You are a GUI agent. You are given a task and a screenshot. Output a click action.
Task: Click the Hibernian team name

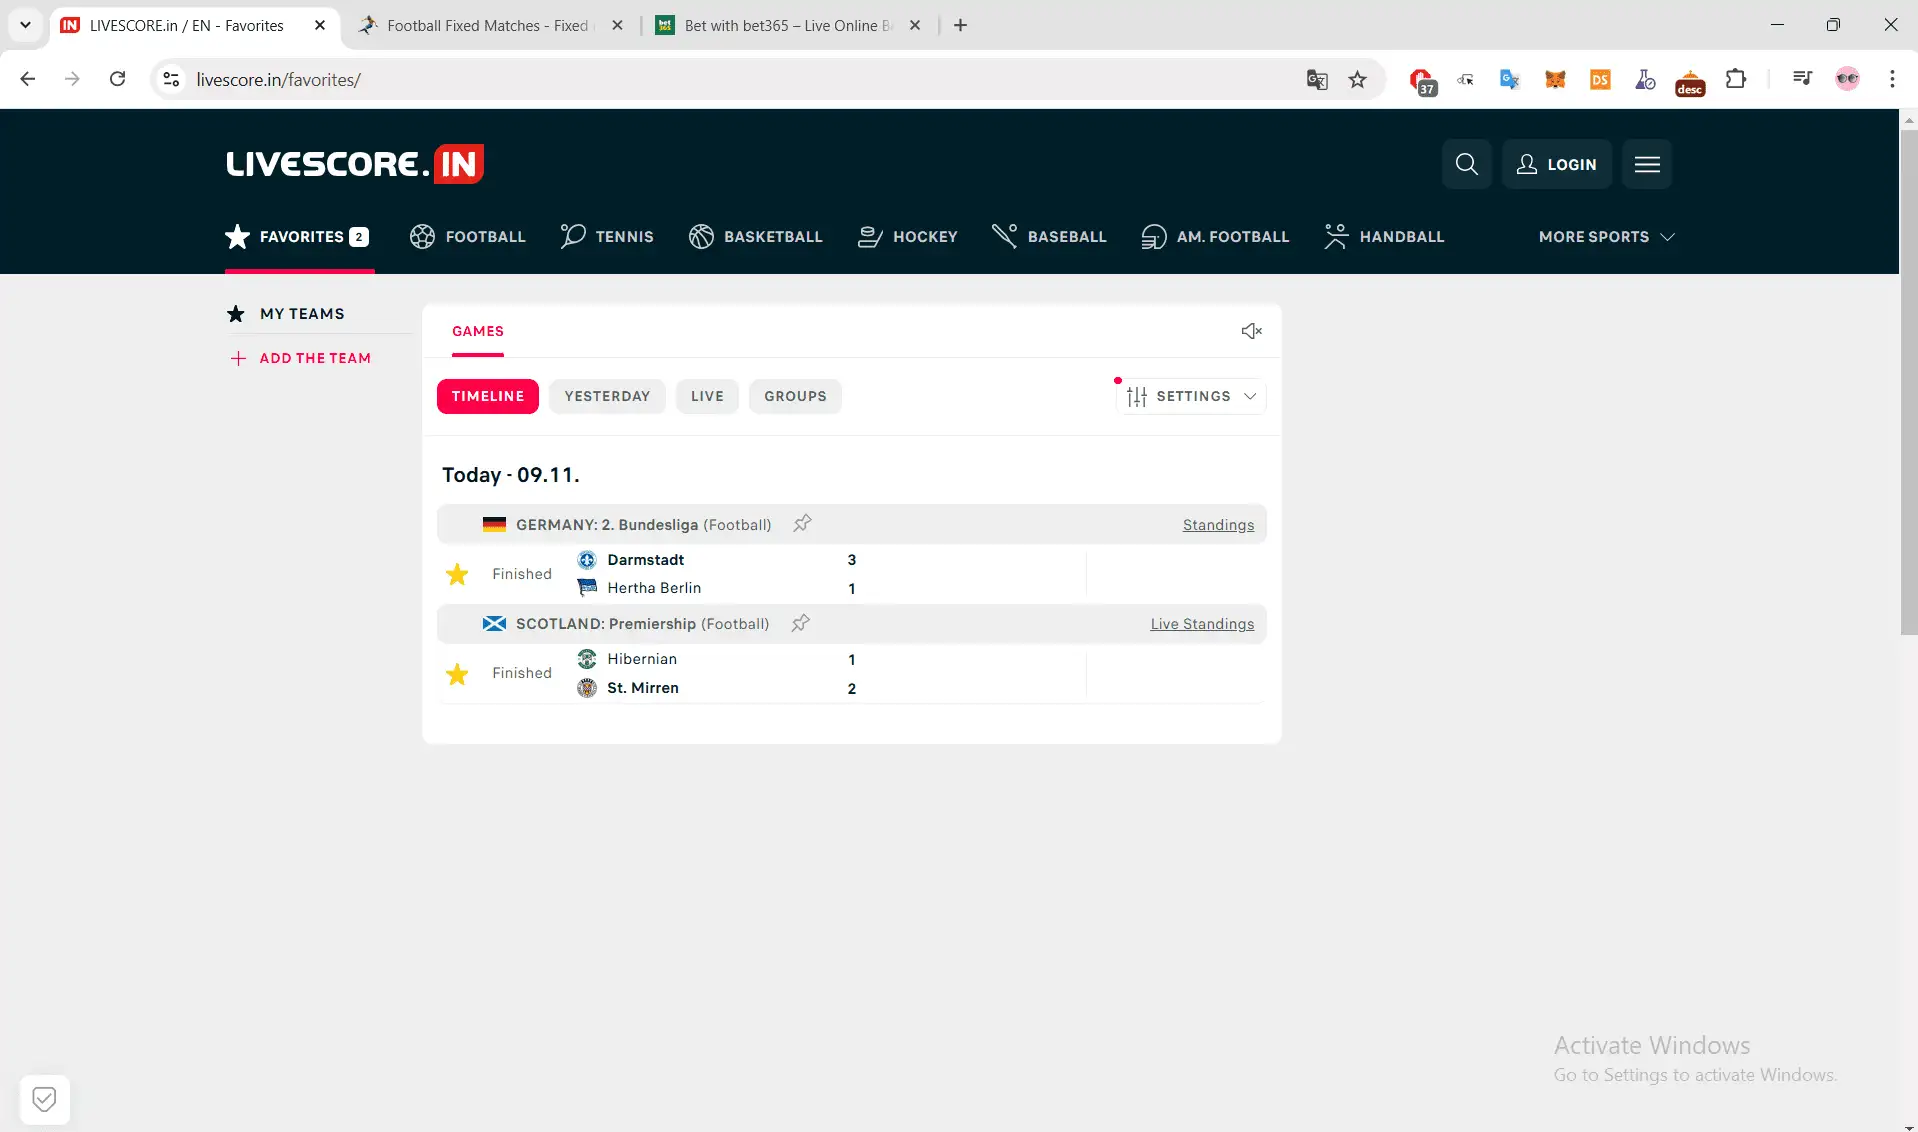(x=642, y=659)
